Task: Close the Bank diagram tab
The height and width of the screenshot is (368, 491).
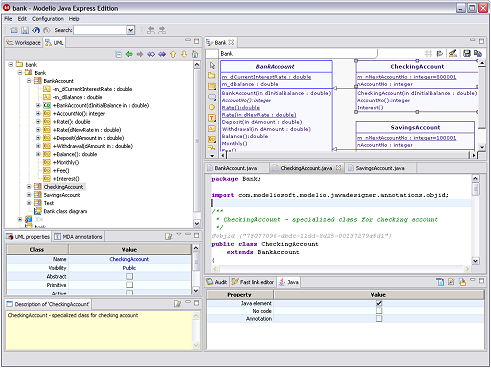Action: [x=231, y=42]
